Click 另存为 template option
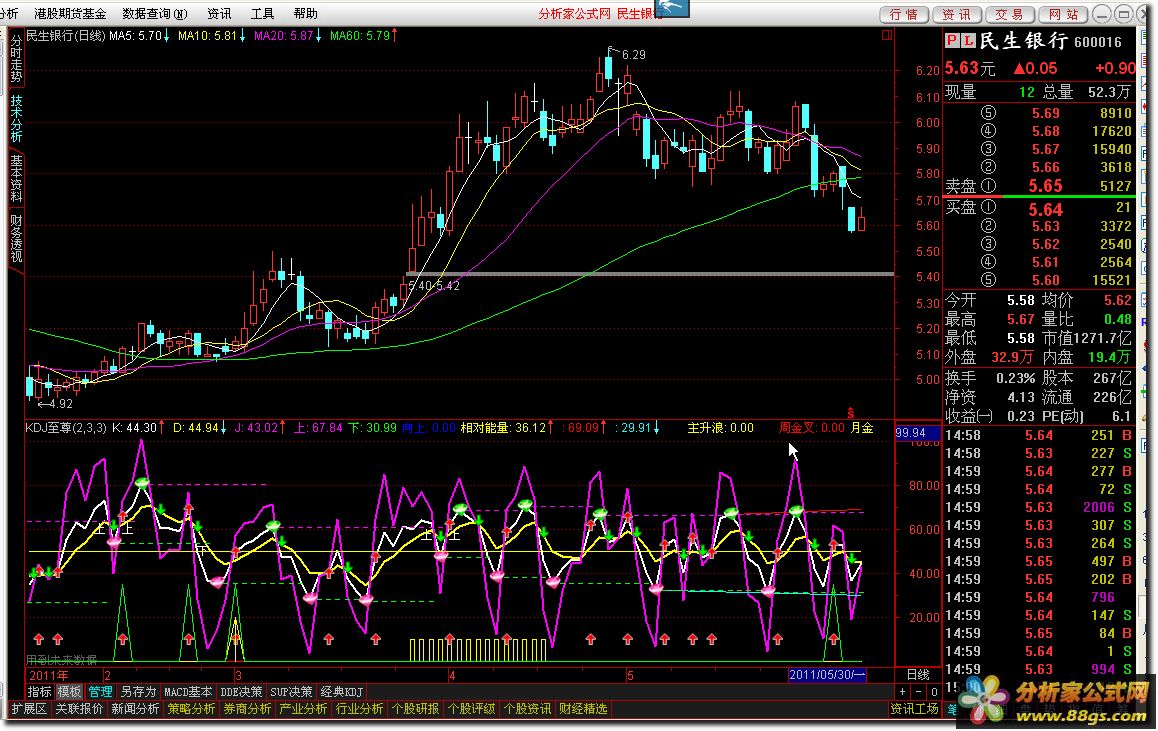 (138, 692)
